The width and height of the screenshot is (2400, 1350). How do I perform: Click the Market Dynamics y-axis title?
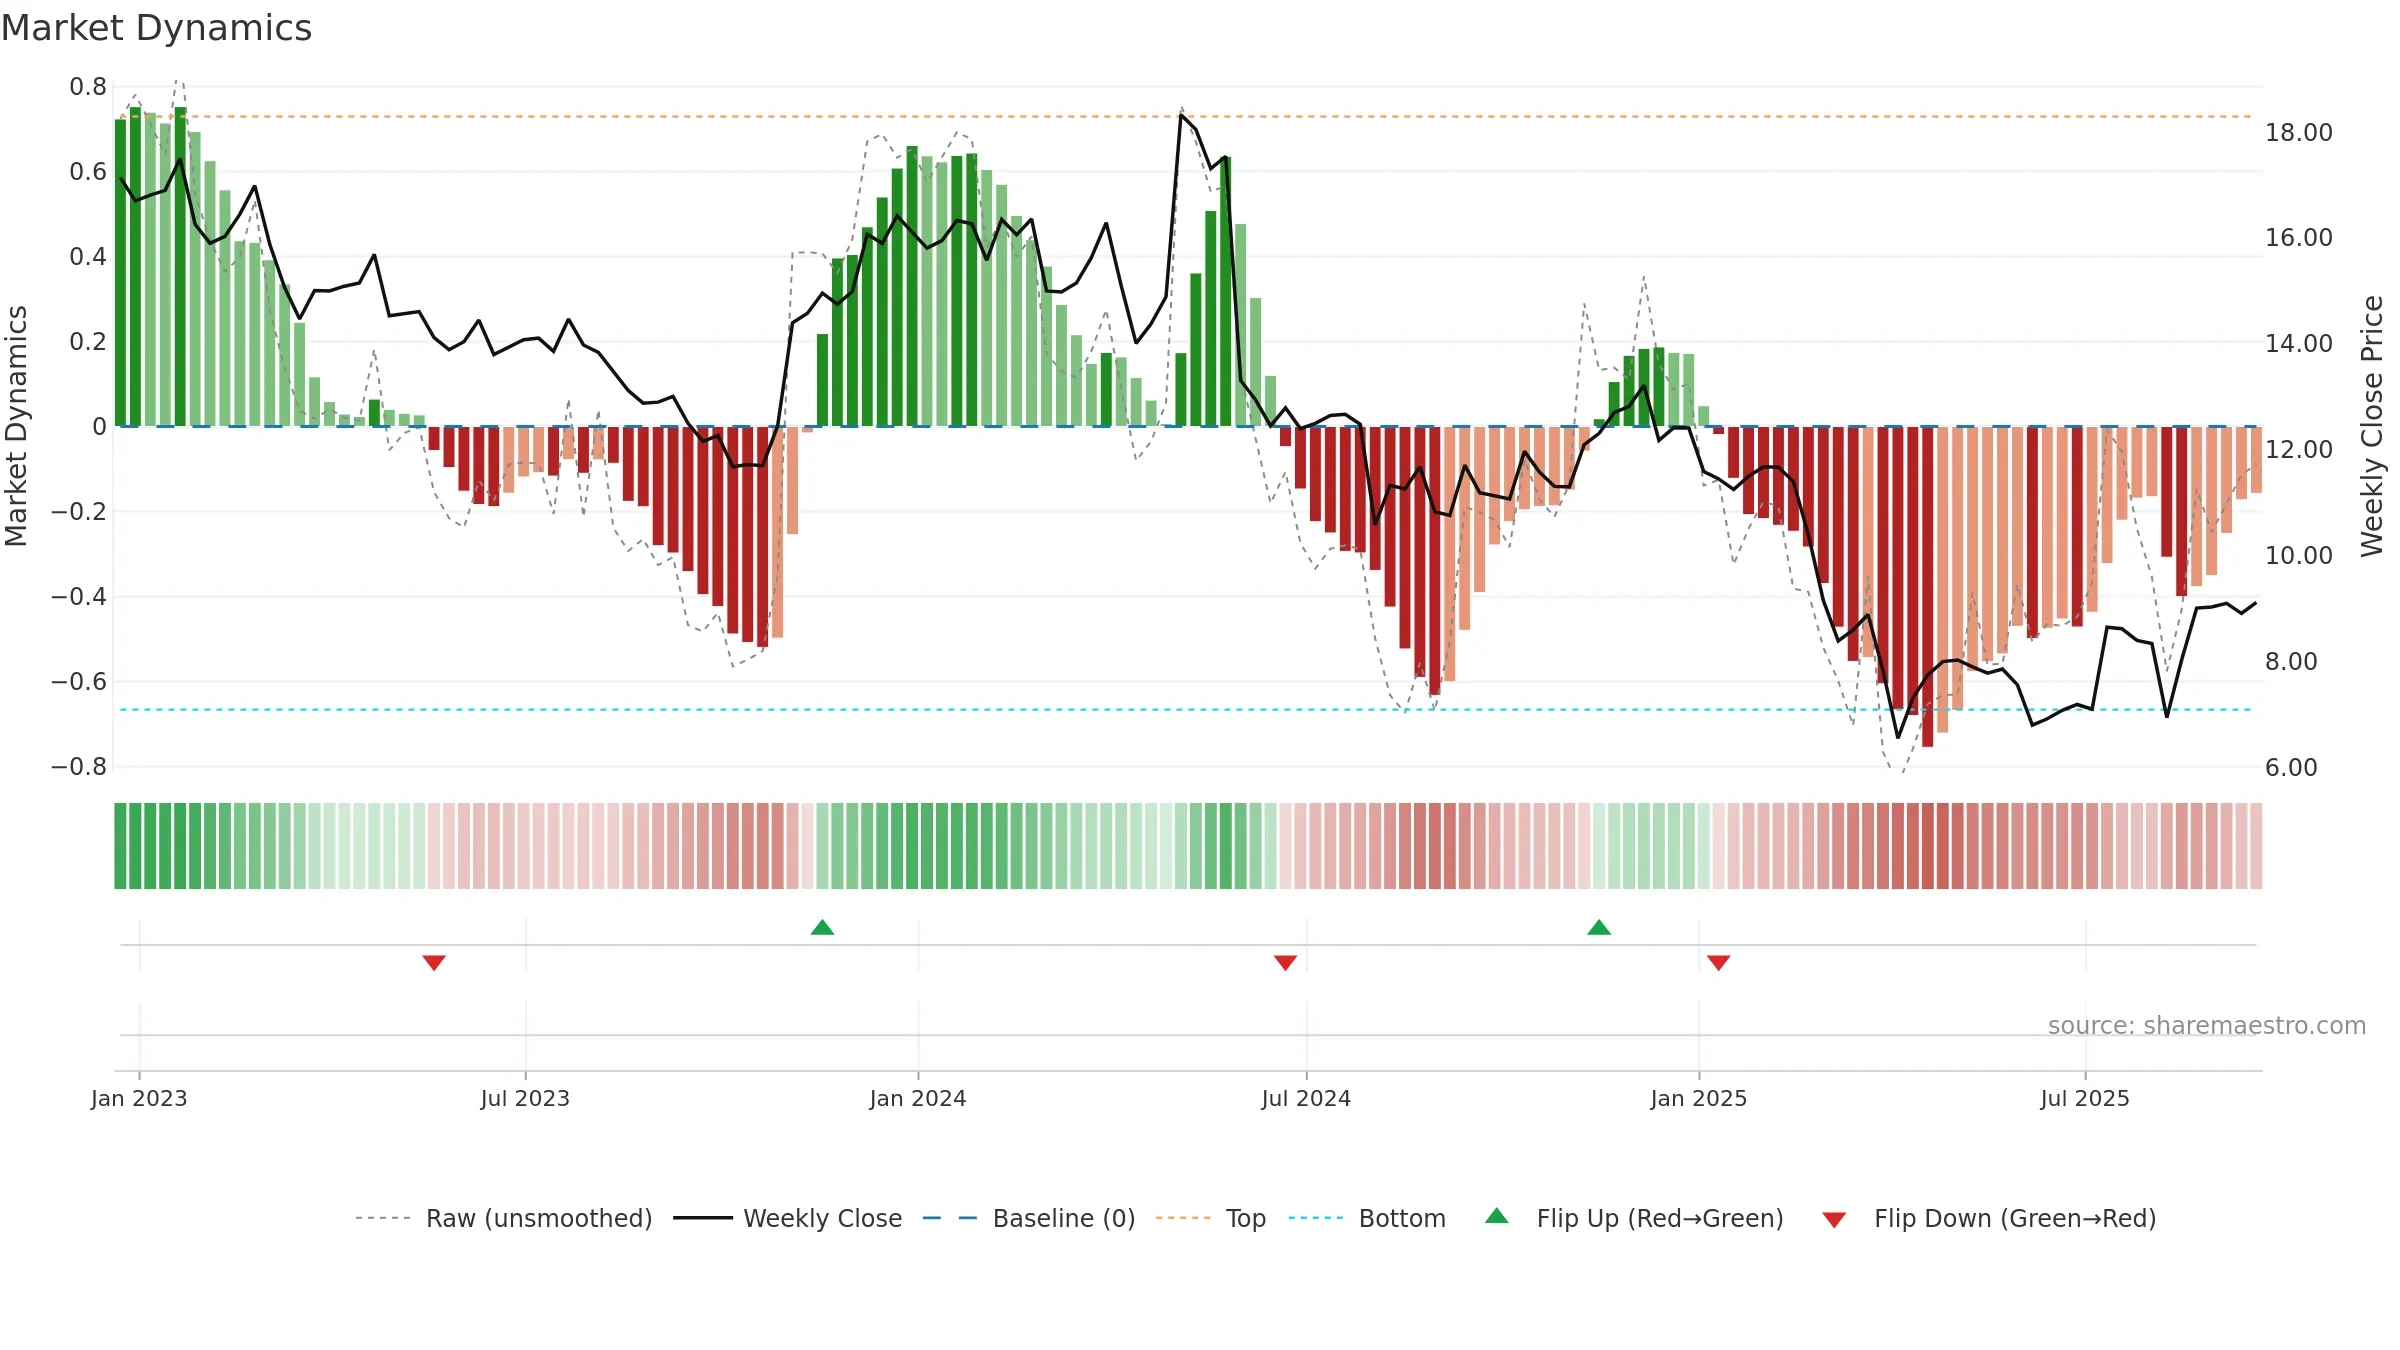16,426
